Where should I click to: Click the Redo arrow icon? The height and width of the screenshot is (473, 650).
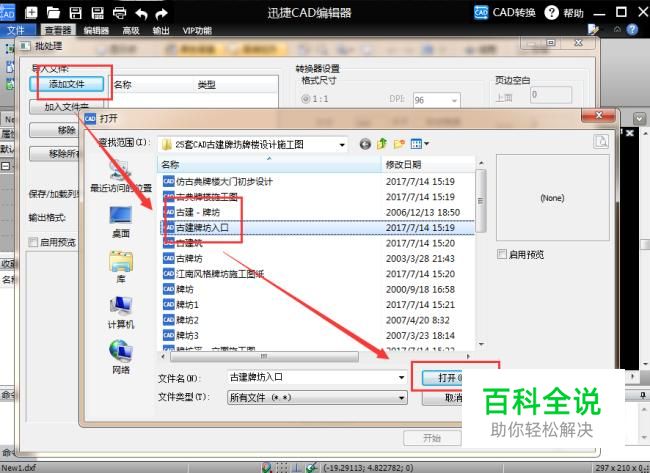161,13
